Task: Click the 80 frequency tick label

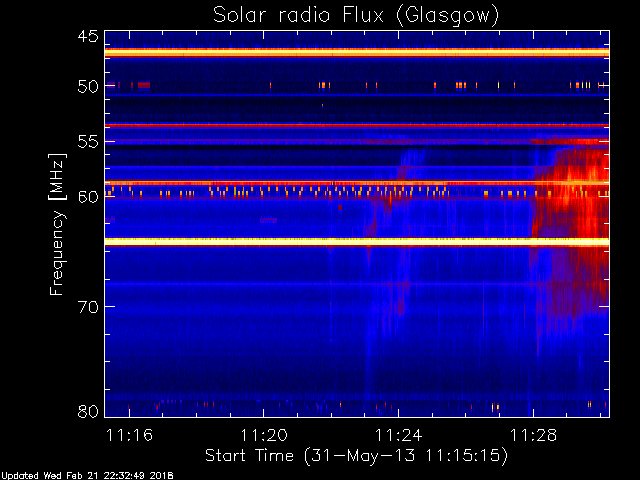Action: (88, 411)
